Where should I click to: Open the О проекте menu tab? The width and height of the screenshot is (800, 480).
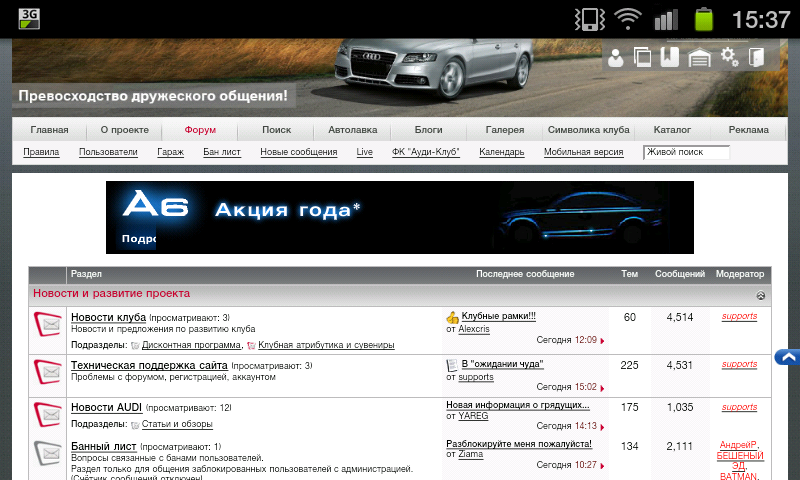(124, 130)
